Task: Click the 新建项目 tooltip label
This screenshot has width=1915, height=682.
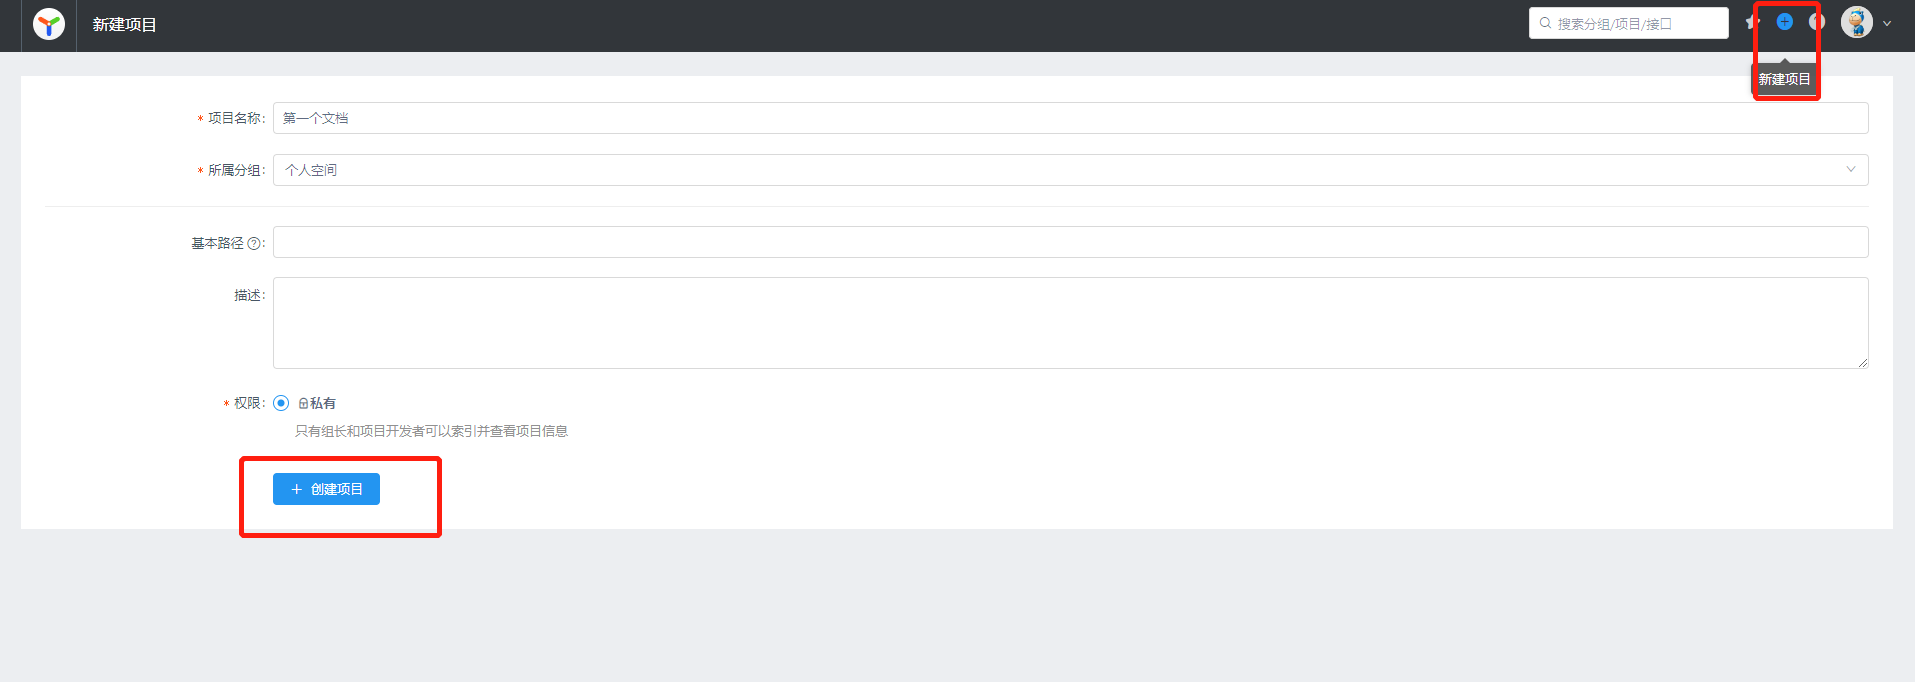Action: click(1785, 79)
